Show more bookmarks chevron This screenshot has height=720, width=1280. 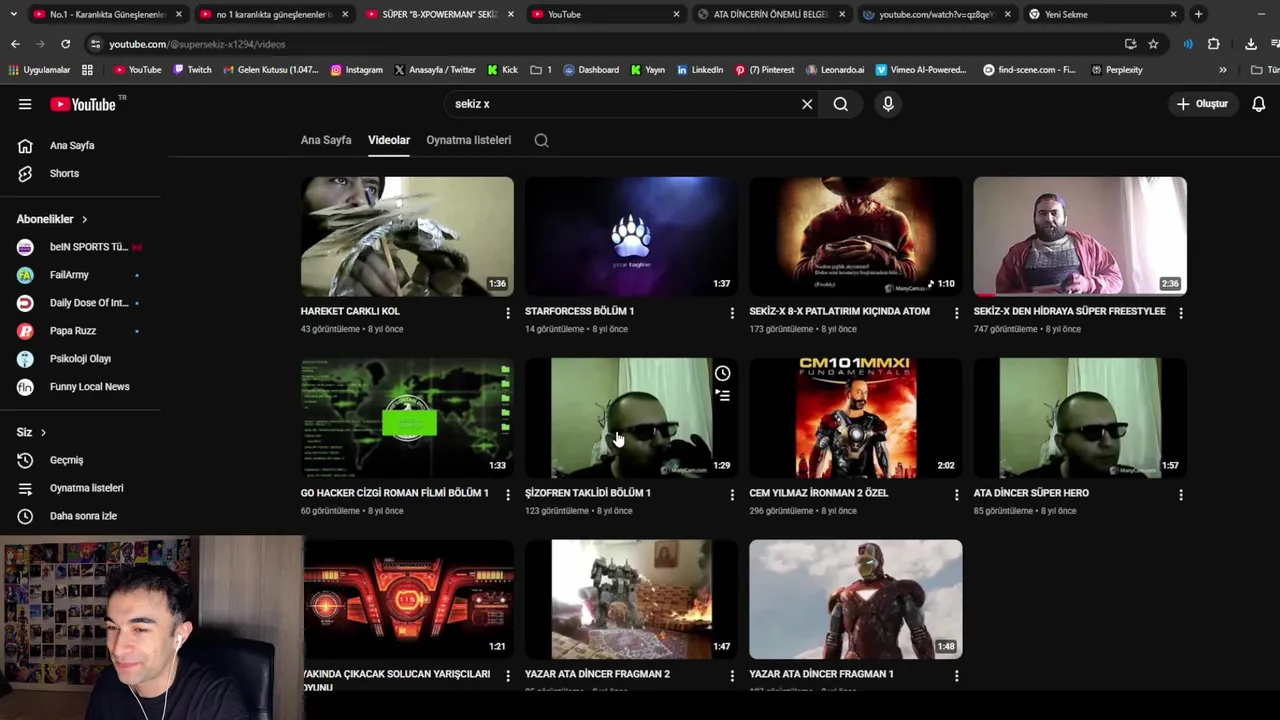[1222, 70]
